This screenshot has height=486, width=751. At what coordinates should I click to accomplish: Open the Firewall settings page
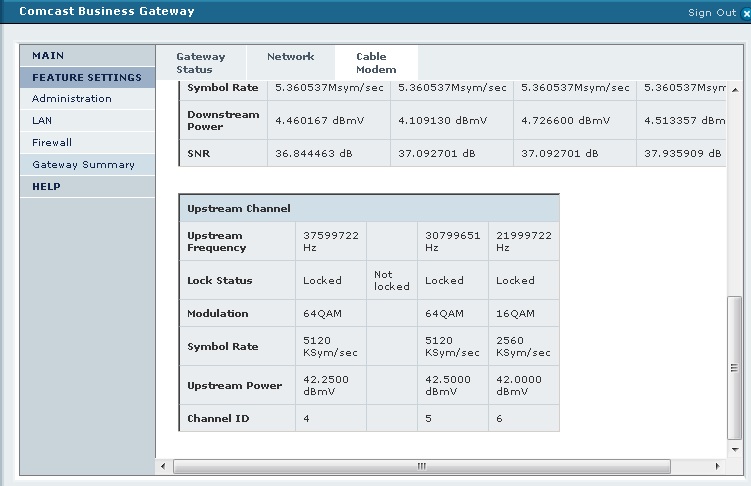[52, 143]
